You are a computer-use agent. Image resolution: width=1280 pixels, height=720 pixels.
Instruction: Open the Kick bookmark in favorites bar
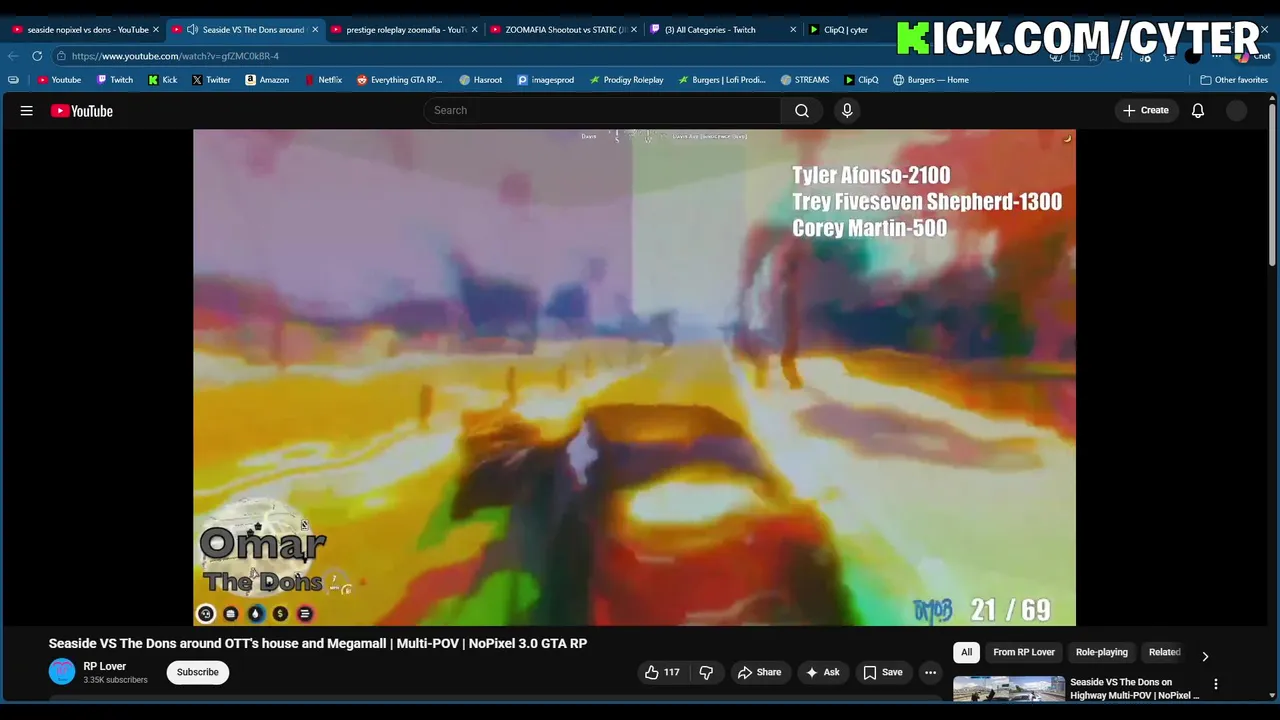coord(163,80)
